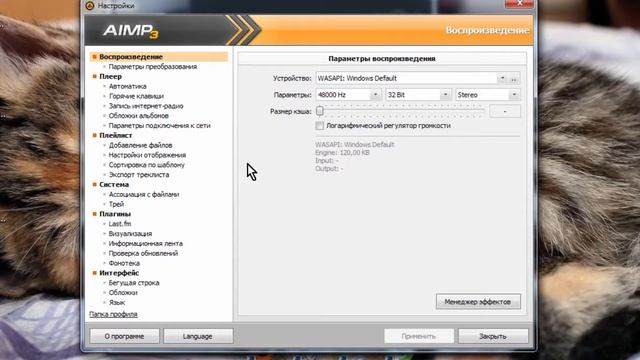Open Язык settings page

117,302
